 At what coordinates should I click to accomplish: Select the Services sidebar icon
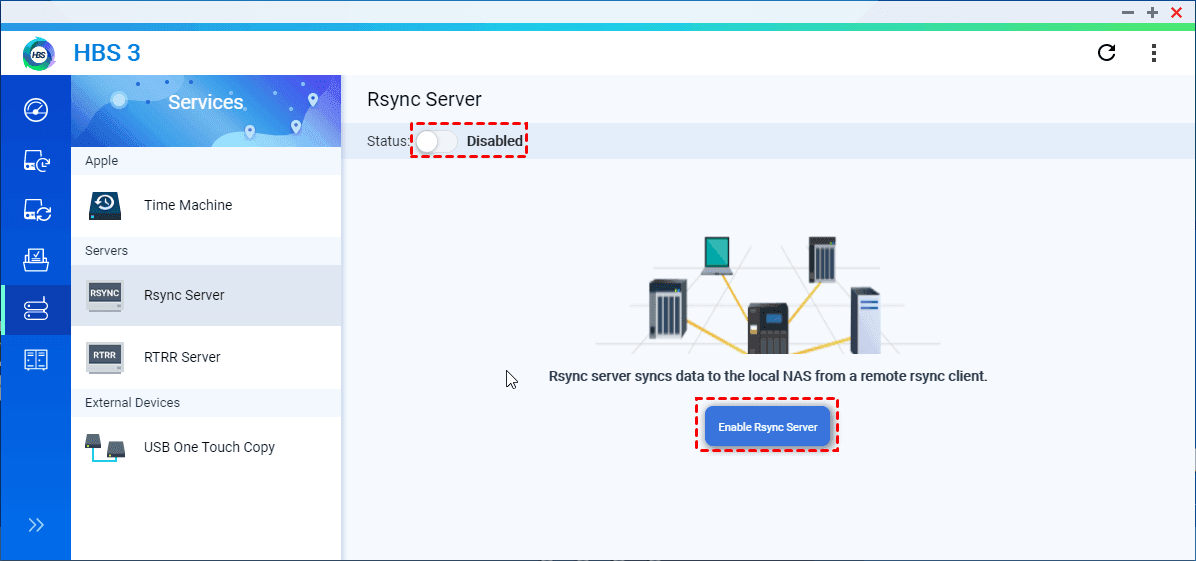36,310
